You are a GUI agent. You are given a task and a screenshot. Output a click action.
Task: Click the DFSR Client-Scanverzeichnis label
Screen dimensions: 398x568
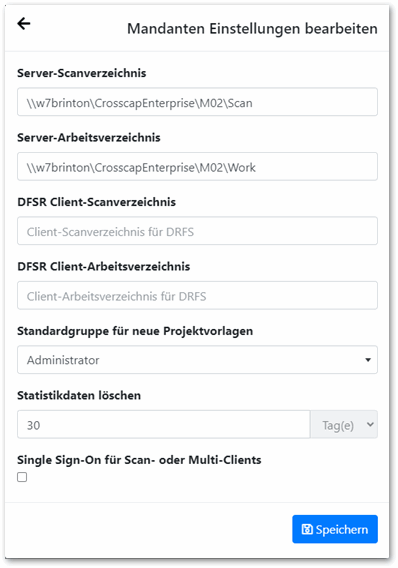pos(97,202)
